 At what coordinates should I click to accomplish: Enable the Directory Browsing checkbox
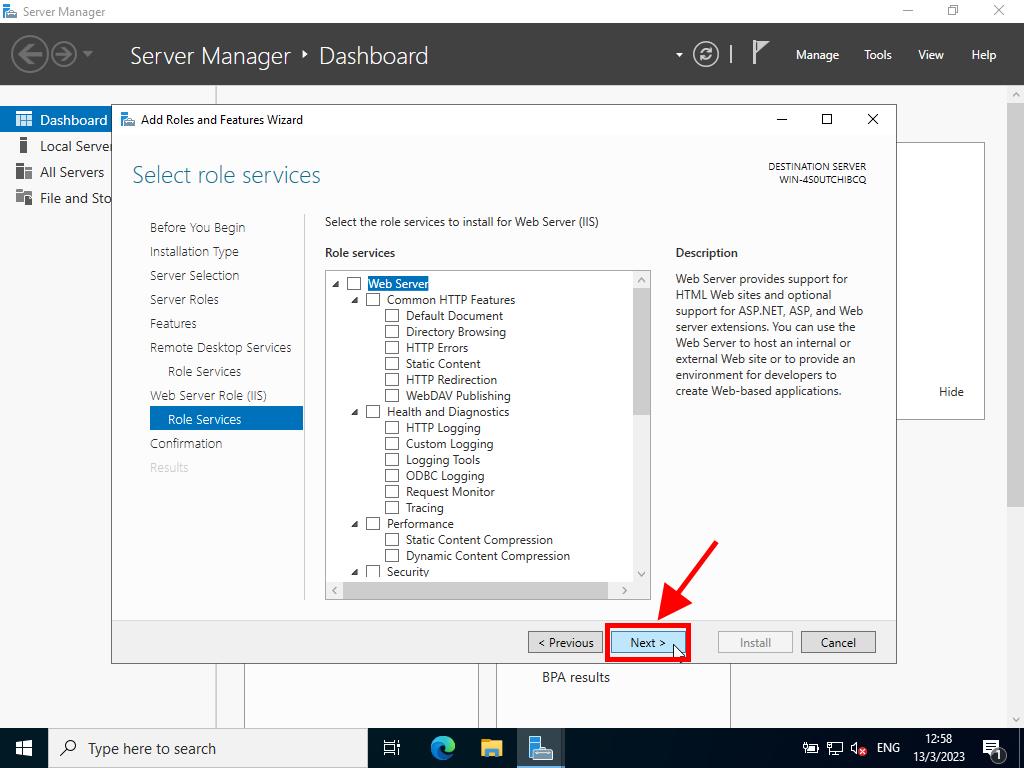(x=392, y=332)
